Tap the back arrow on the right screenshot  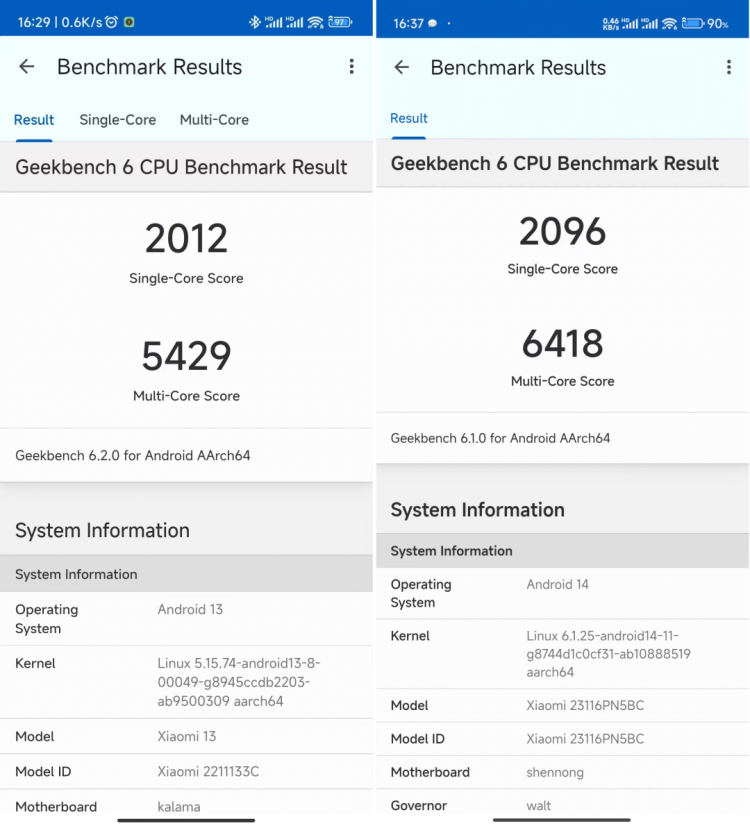coord(402,67)
